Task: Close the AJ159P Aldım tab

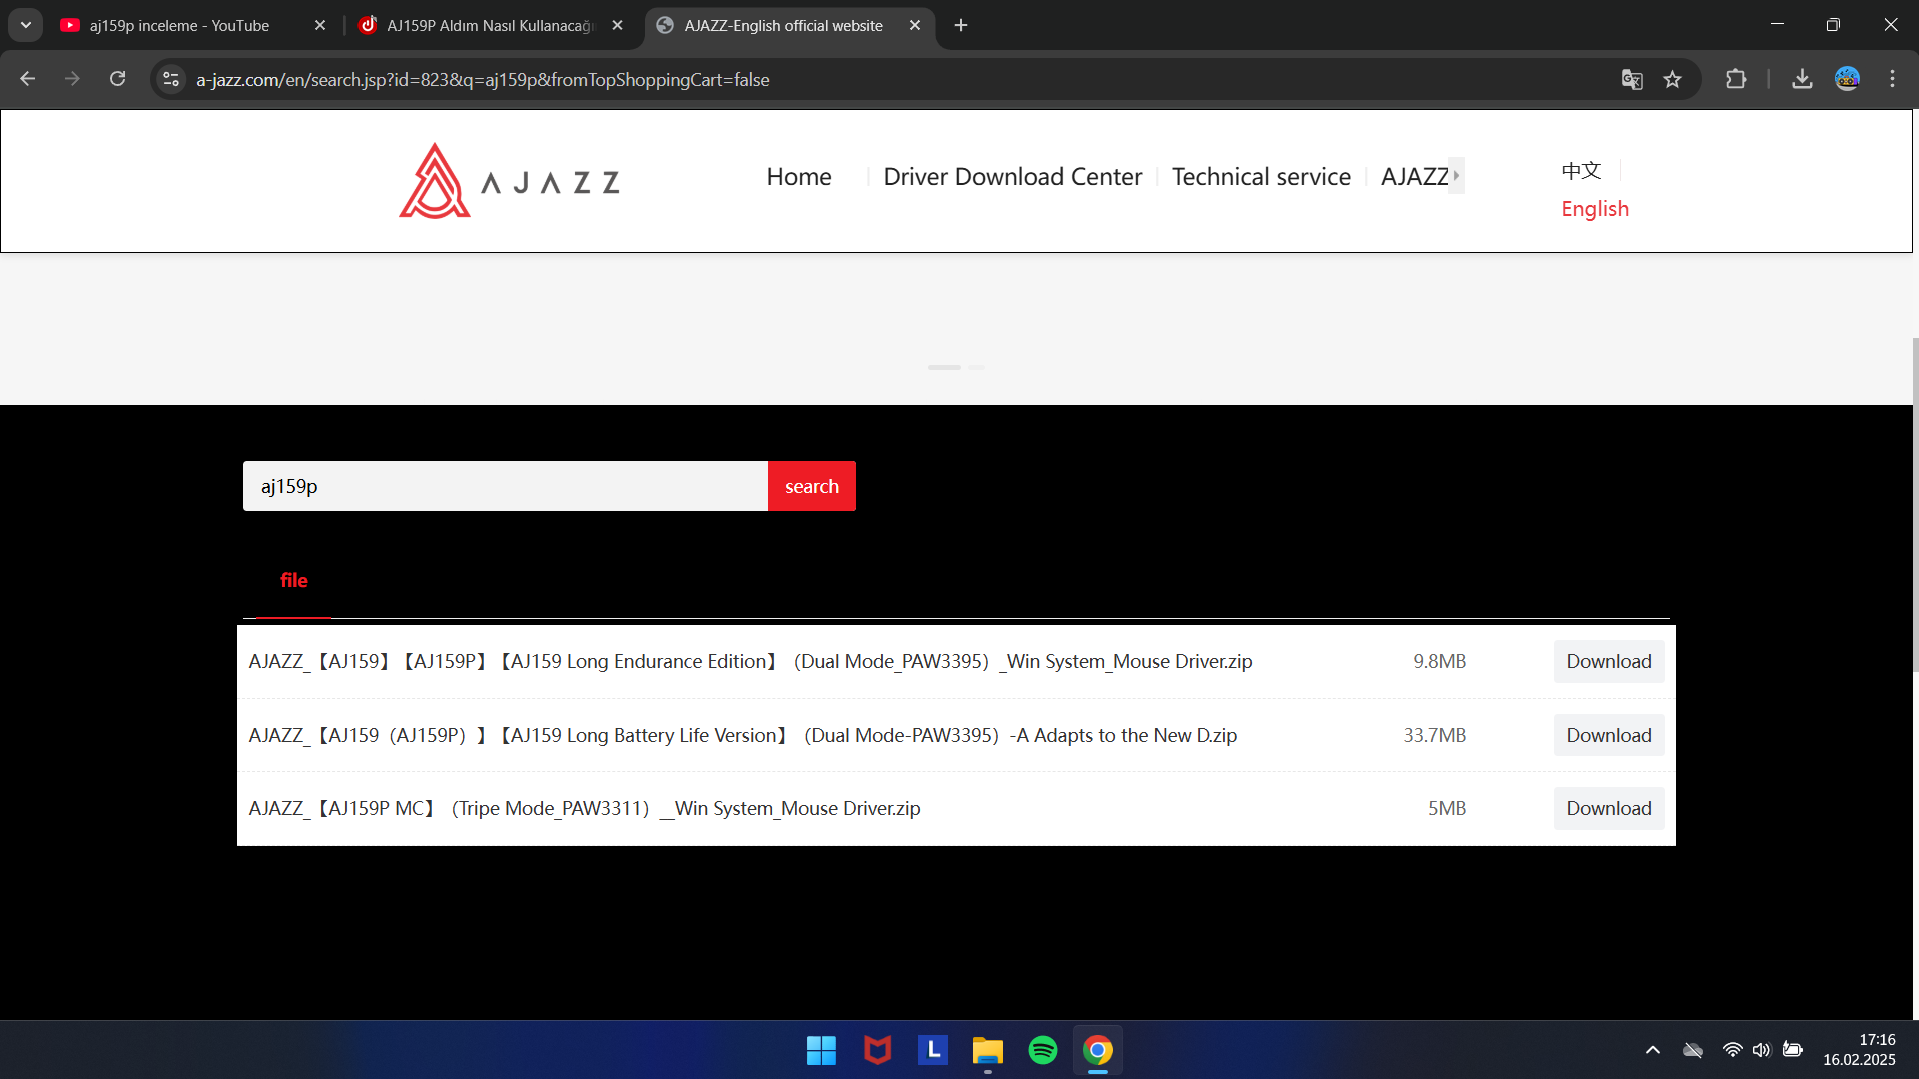Action: [618, 25]
